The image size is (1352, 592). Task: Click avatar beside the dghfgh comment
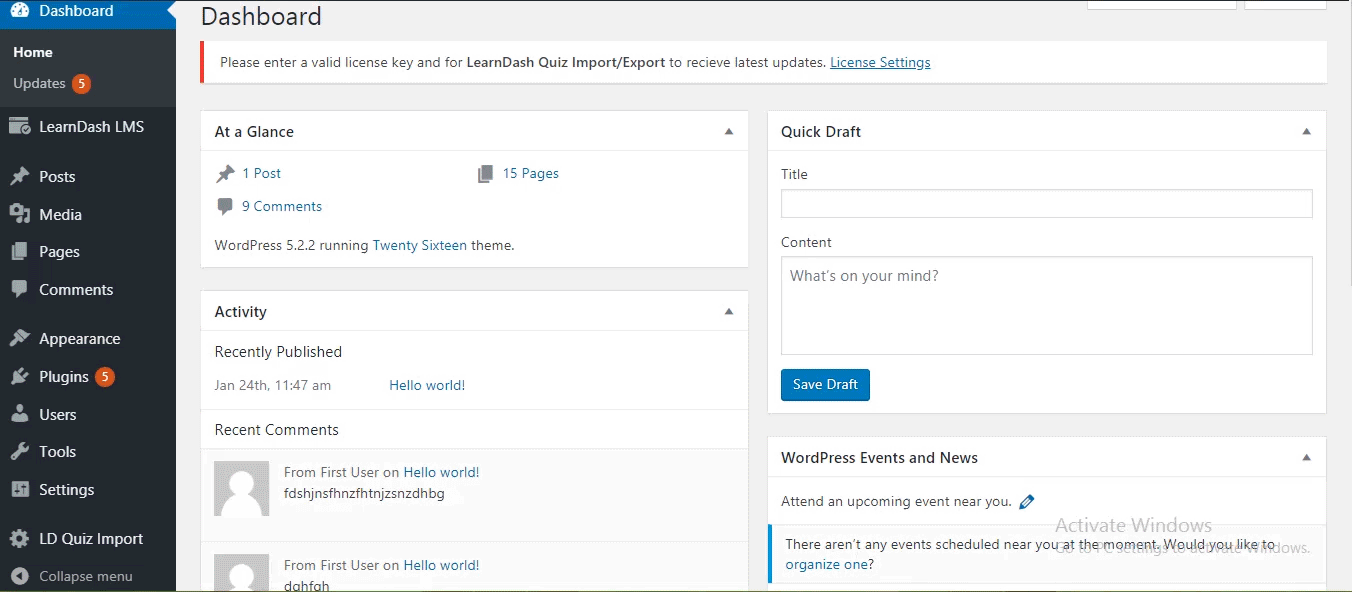[x=242, y=573]
